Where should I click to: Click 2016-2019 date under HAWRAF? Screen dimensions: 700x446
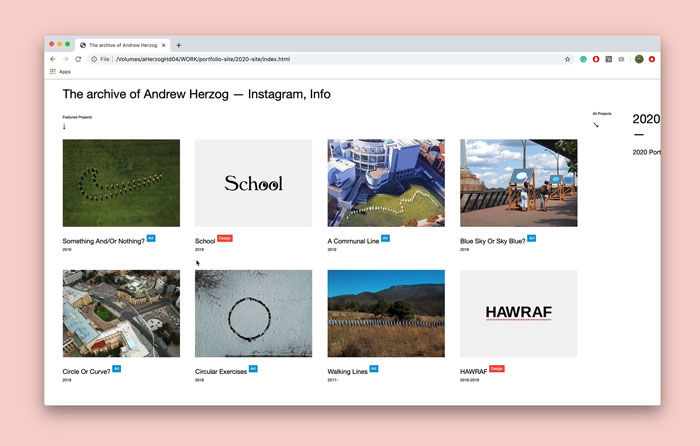coord(470,380)
